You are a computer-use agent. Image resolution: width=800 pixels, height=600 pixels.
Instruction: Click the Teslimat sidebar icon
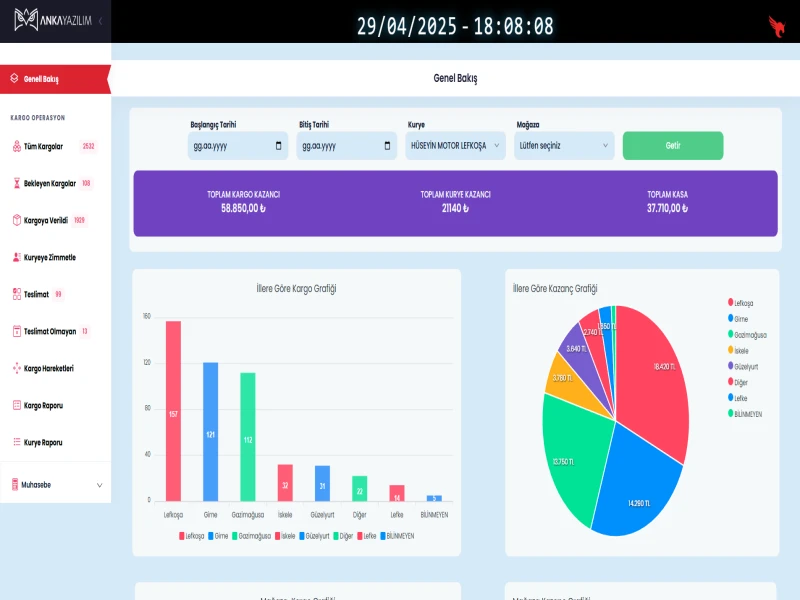[16, 294]
